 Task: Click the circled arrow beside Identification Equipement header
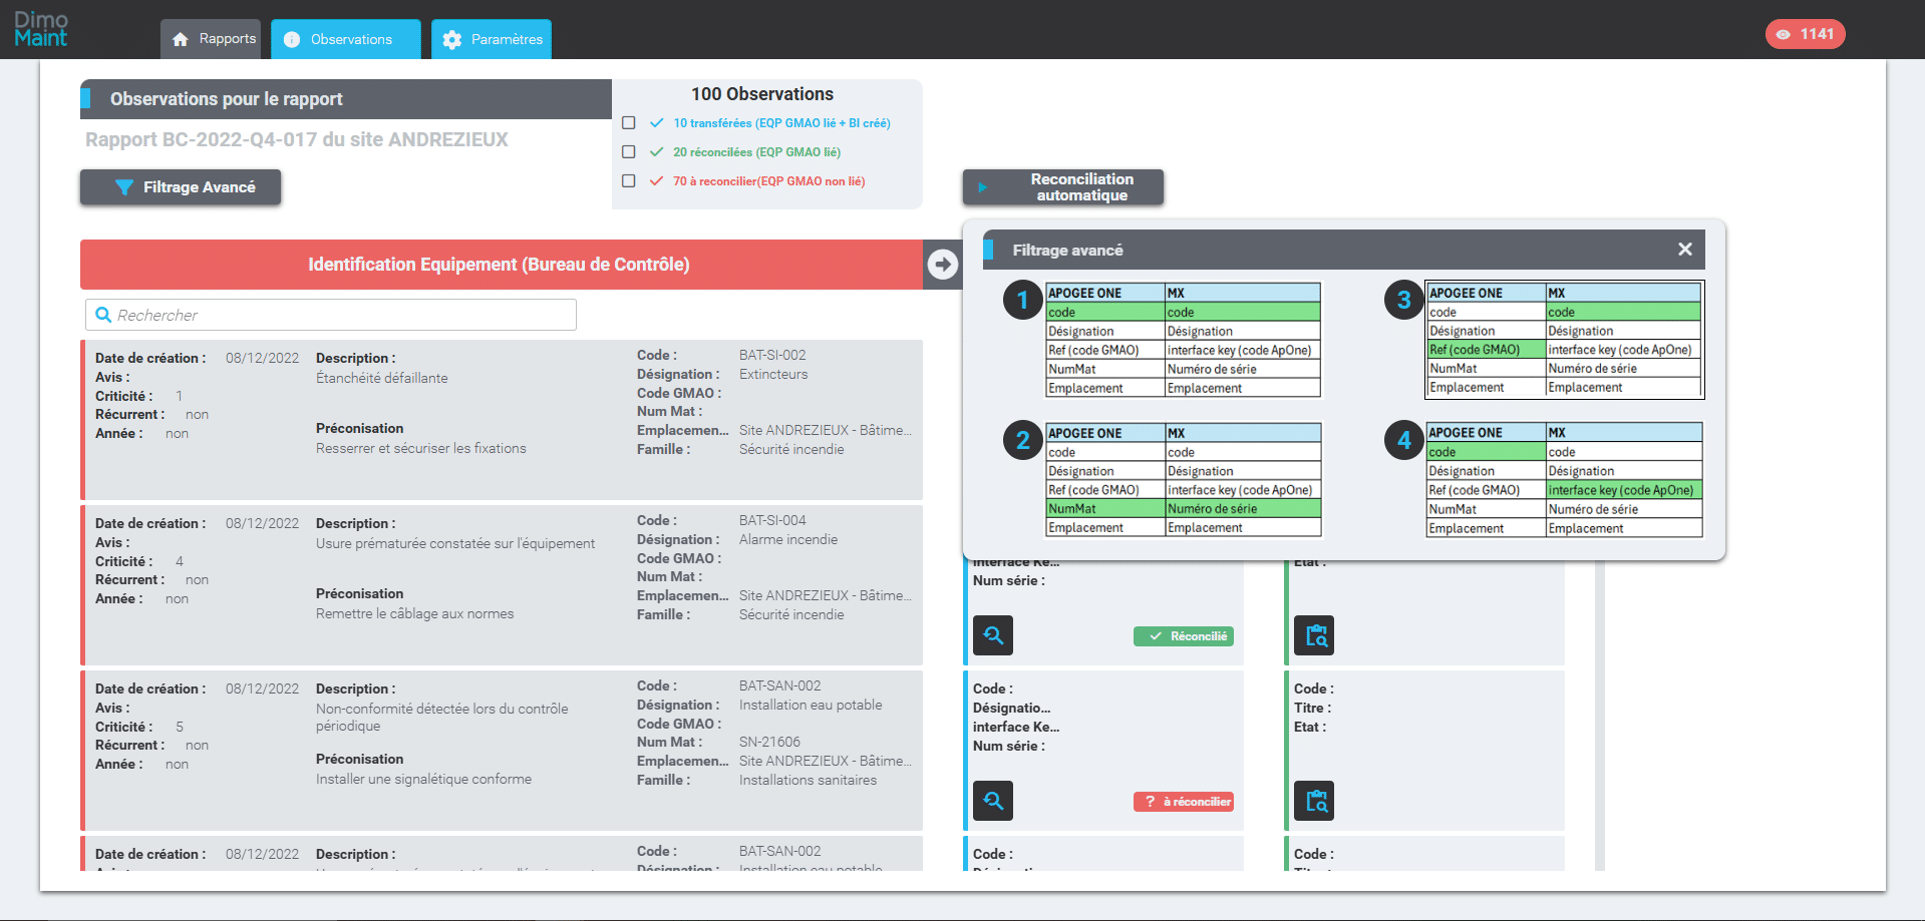click(x=942, y=264)
